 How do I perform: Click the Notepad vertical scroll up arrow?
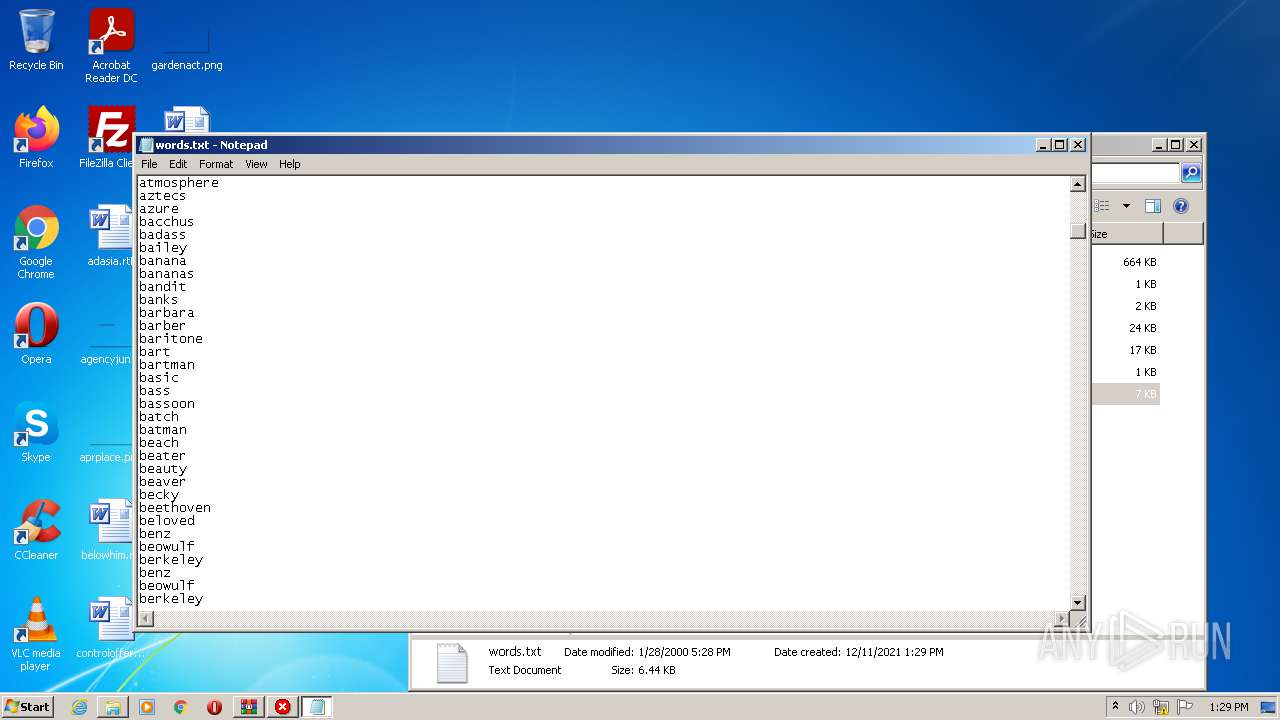pyautogui.click(x=1078, y=184)
